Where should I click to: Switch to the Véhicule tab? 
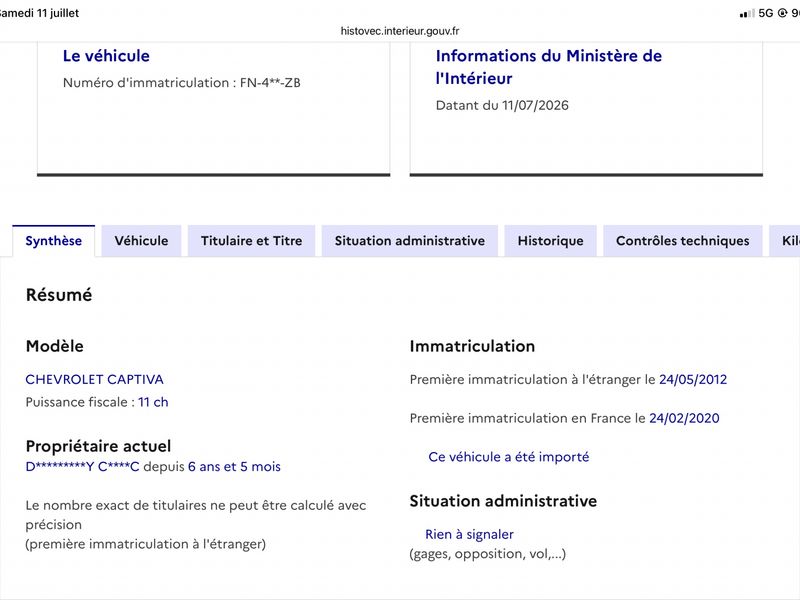click(x=141, y=241)
